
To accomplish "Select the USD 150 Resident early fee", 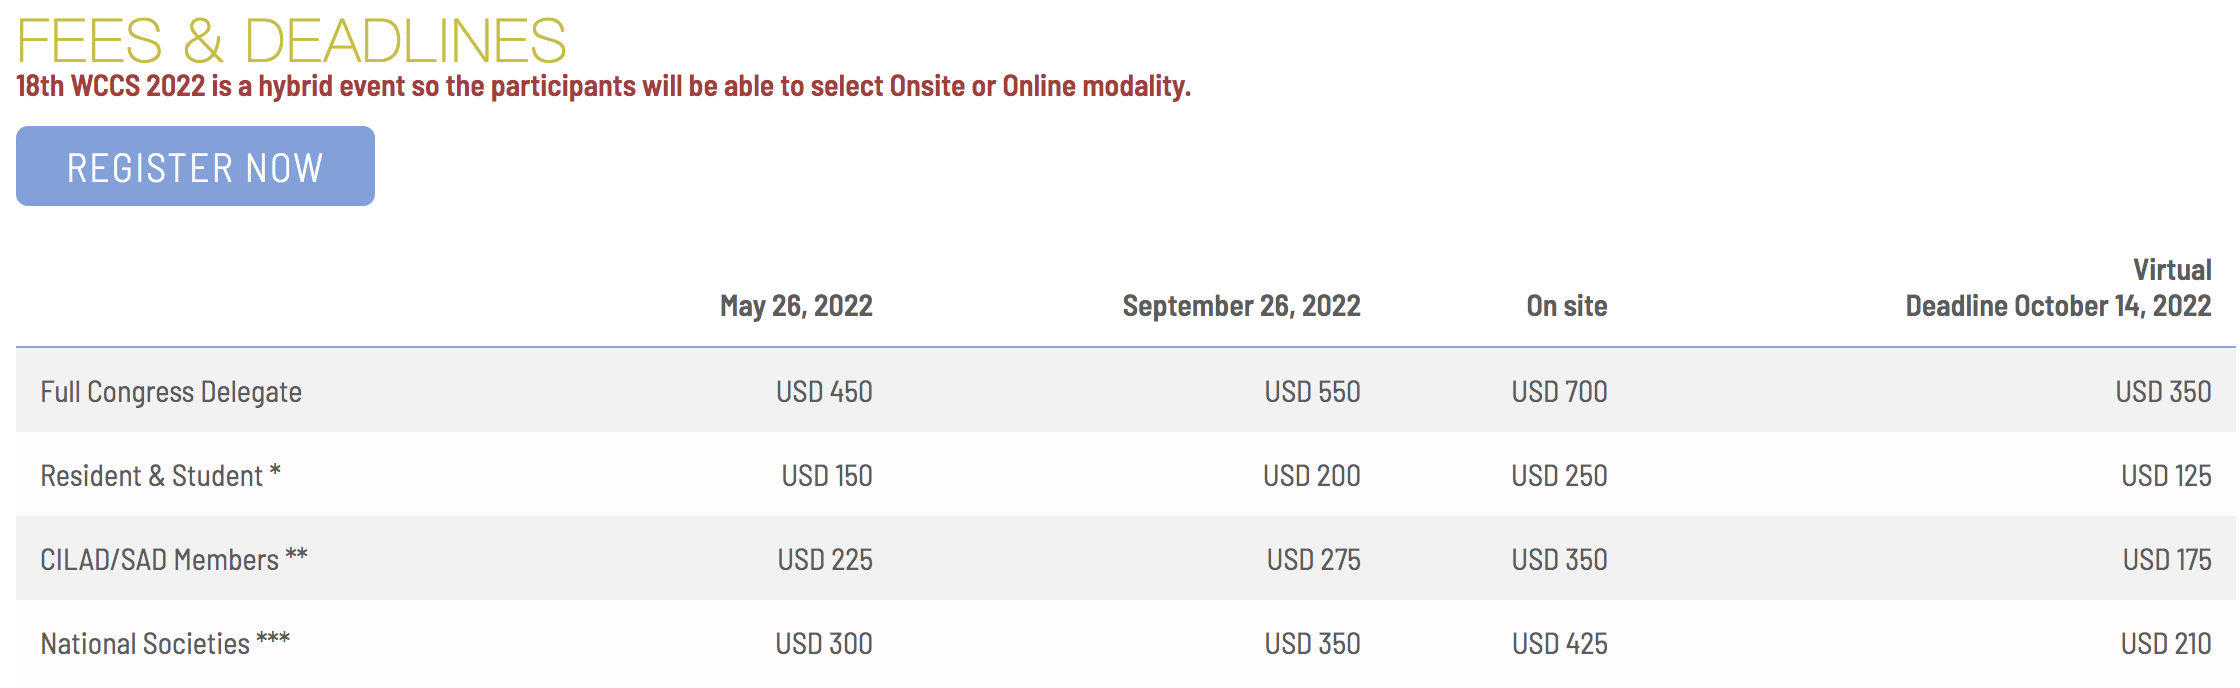I will point(827,476).
